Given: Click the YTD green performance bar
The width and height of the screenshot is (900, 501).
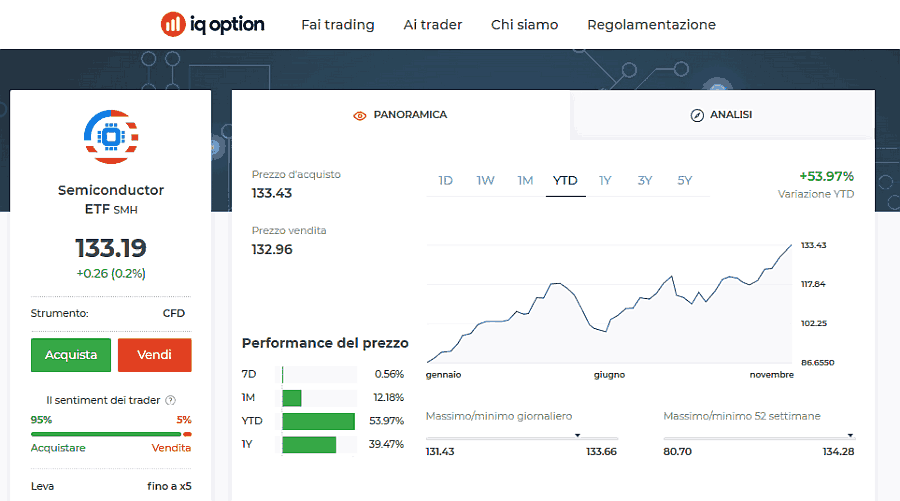Looking at the screenshot, I should [x=318, y=421].
